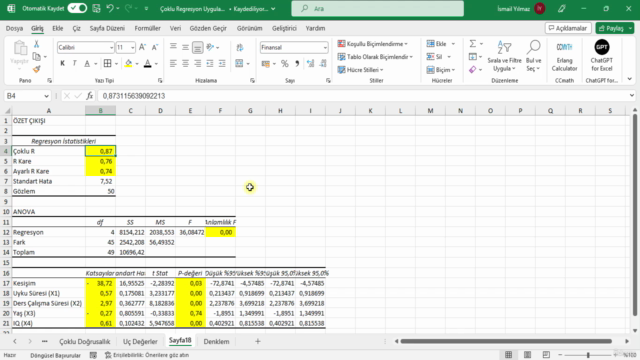Open the font size dropdown

click(133, 48)
